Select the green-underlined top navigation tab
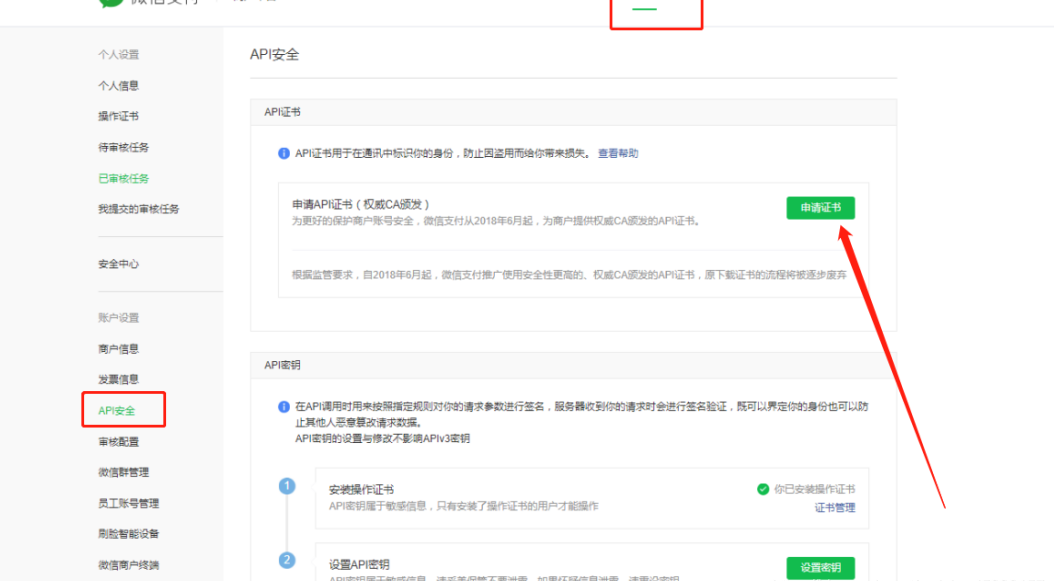Image resolution: width=1054 pixels, height=581 pixels. pyautogui.click(x=645, y=9)
